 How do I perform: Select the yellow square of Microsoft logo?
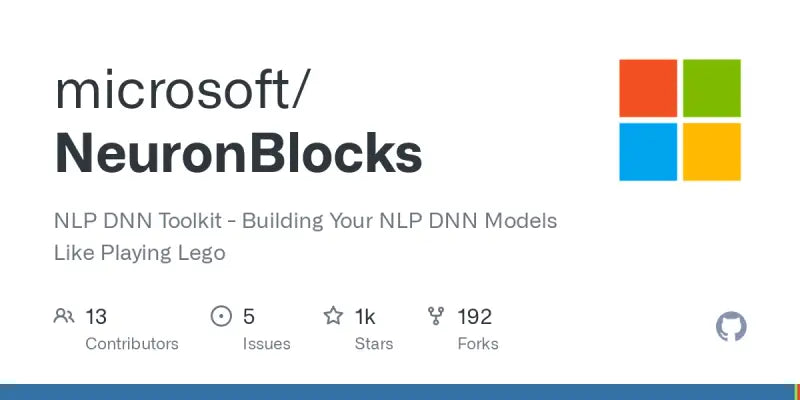pyautogui.click(x=712, y=152)
